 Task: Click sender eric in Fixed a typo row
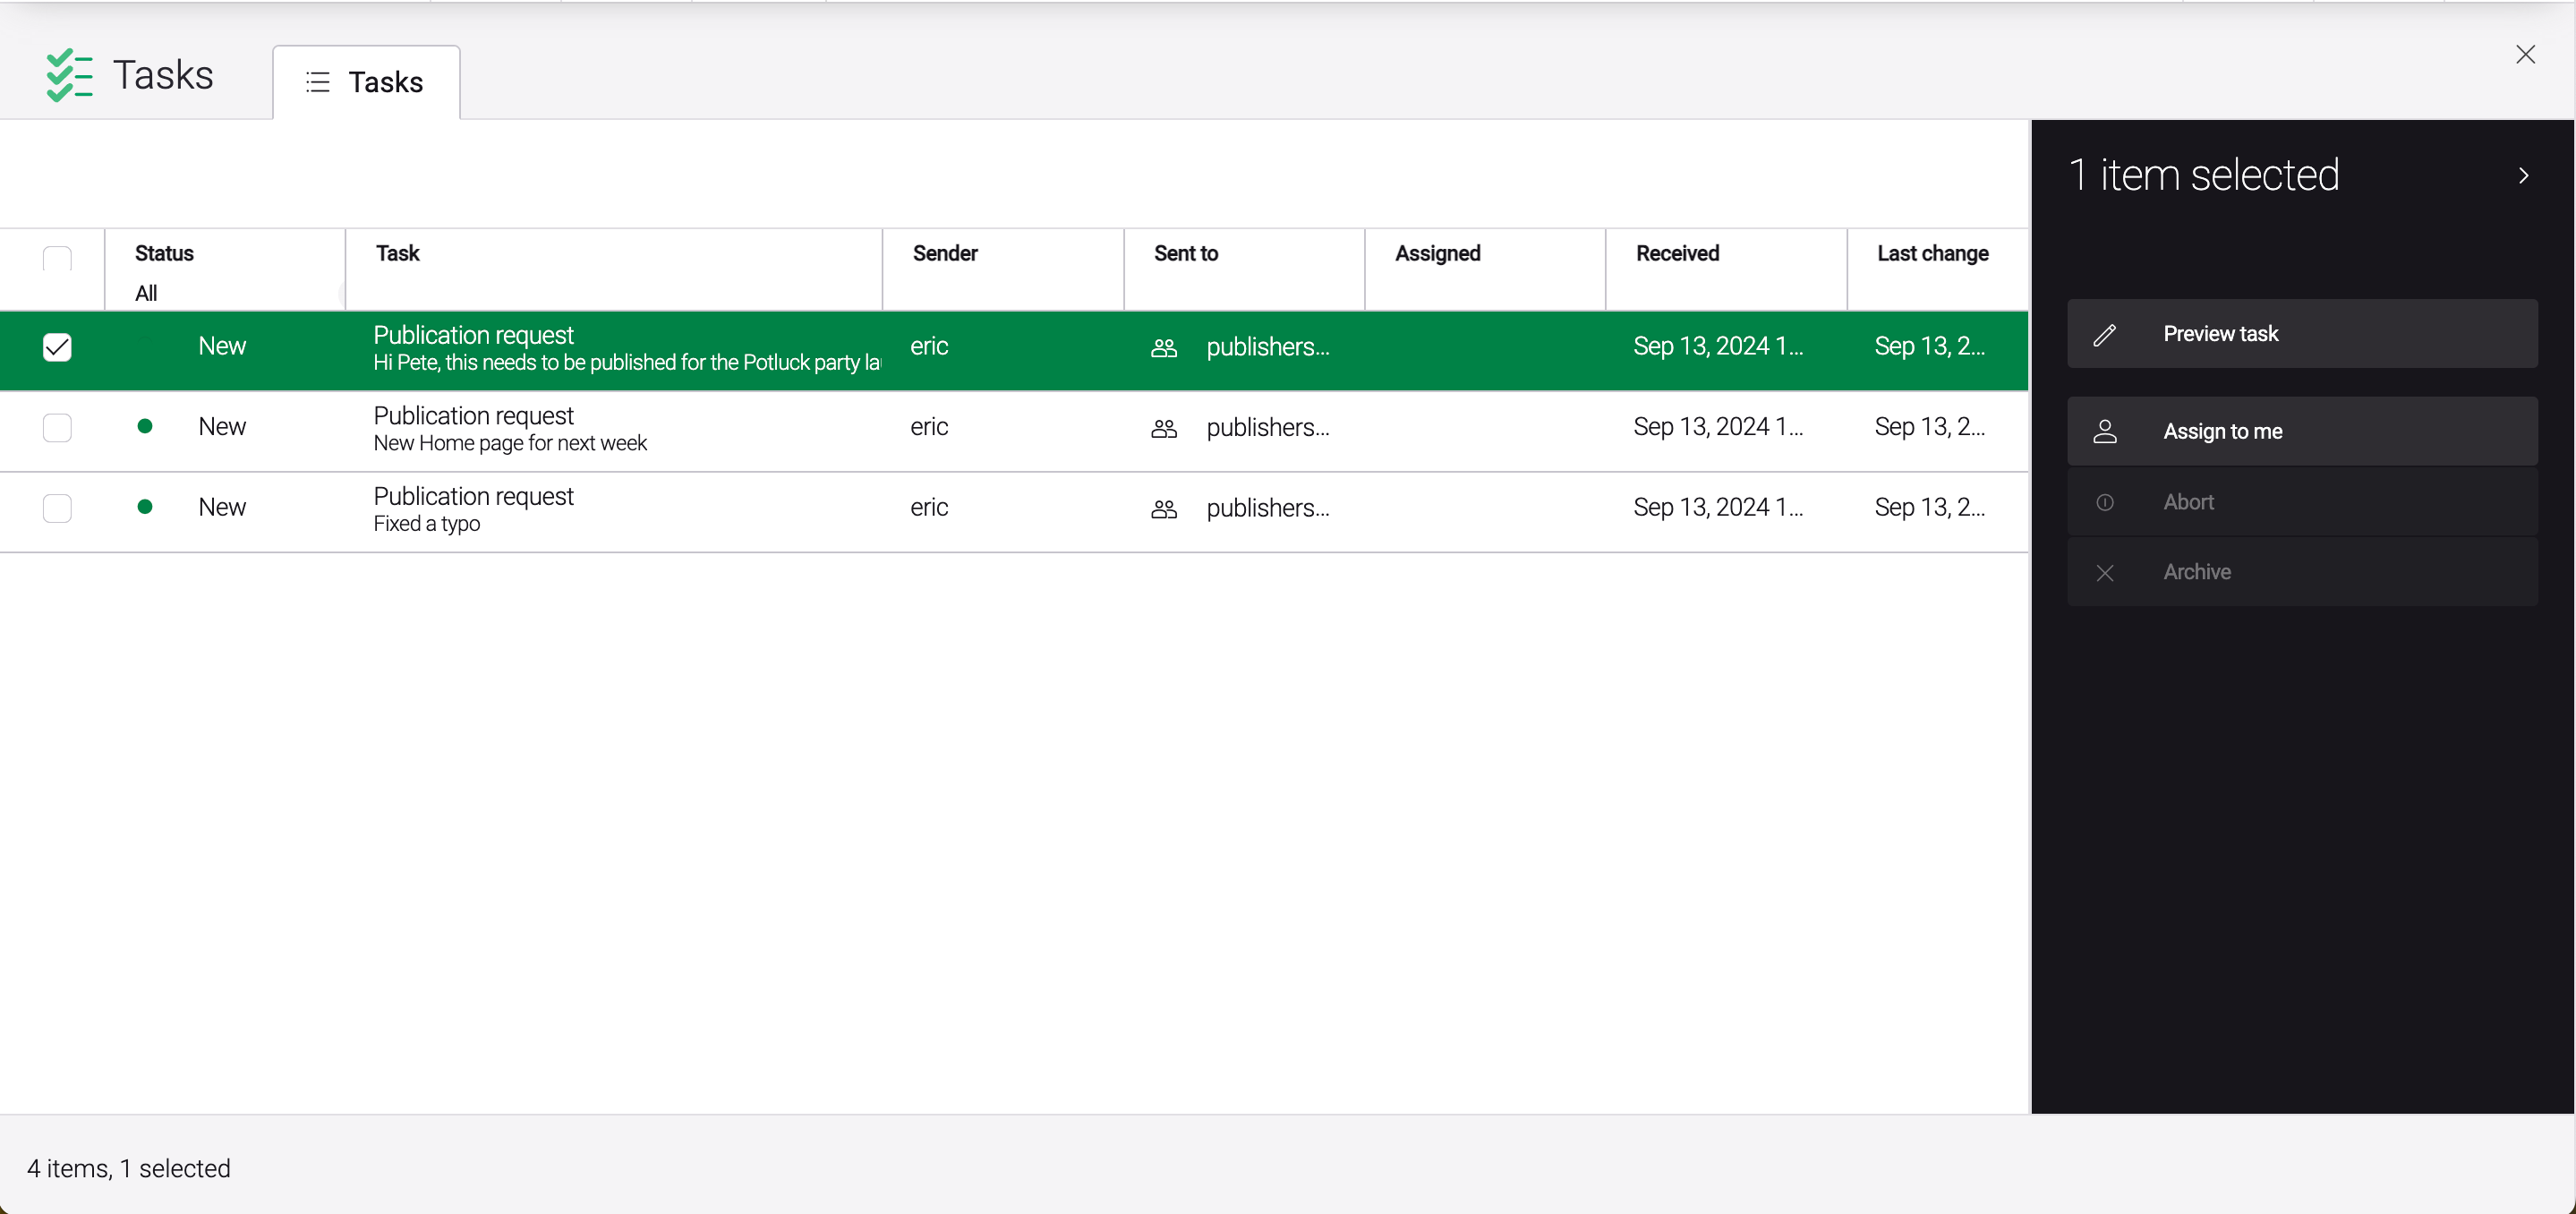tap(929, 508)
